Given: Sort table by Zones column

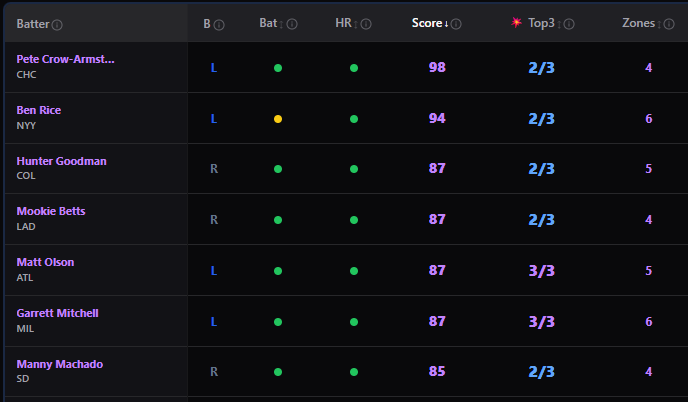Looking at the screenshot, I should point(641,23).
